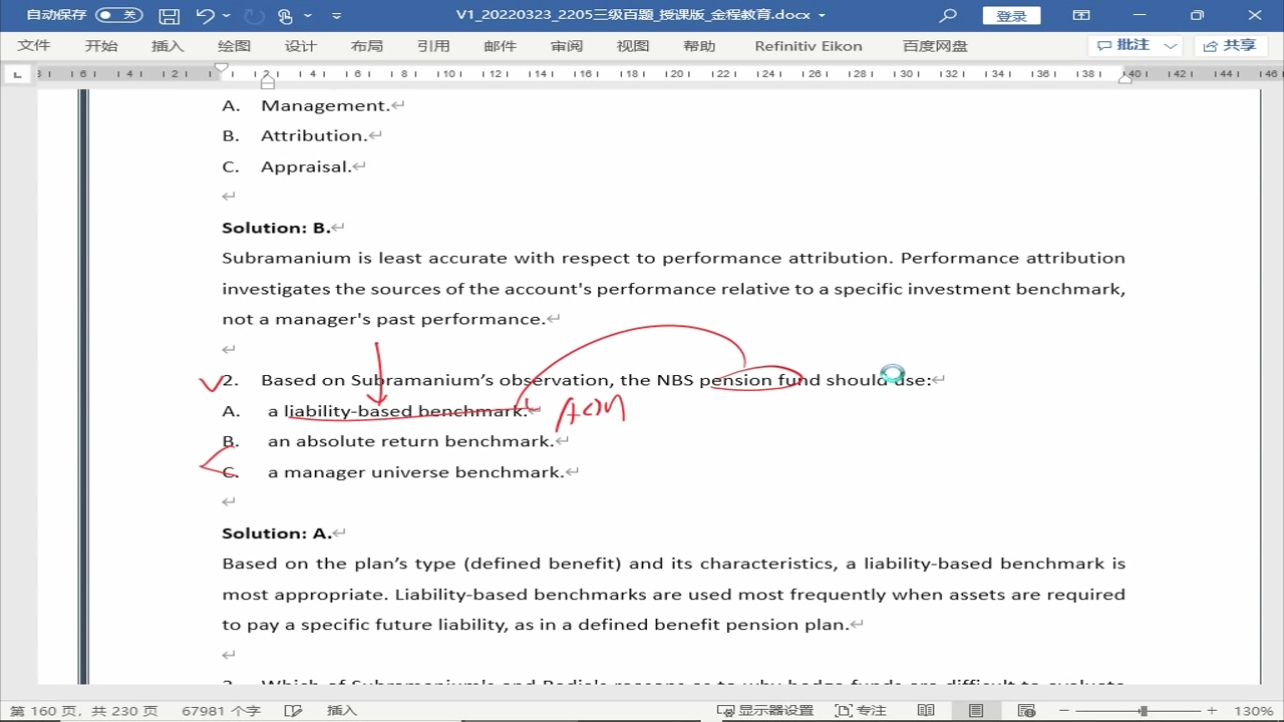Select Print Layout view button
1284x722 pixels.
[976, 710]
